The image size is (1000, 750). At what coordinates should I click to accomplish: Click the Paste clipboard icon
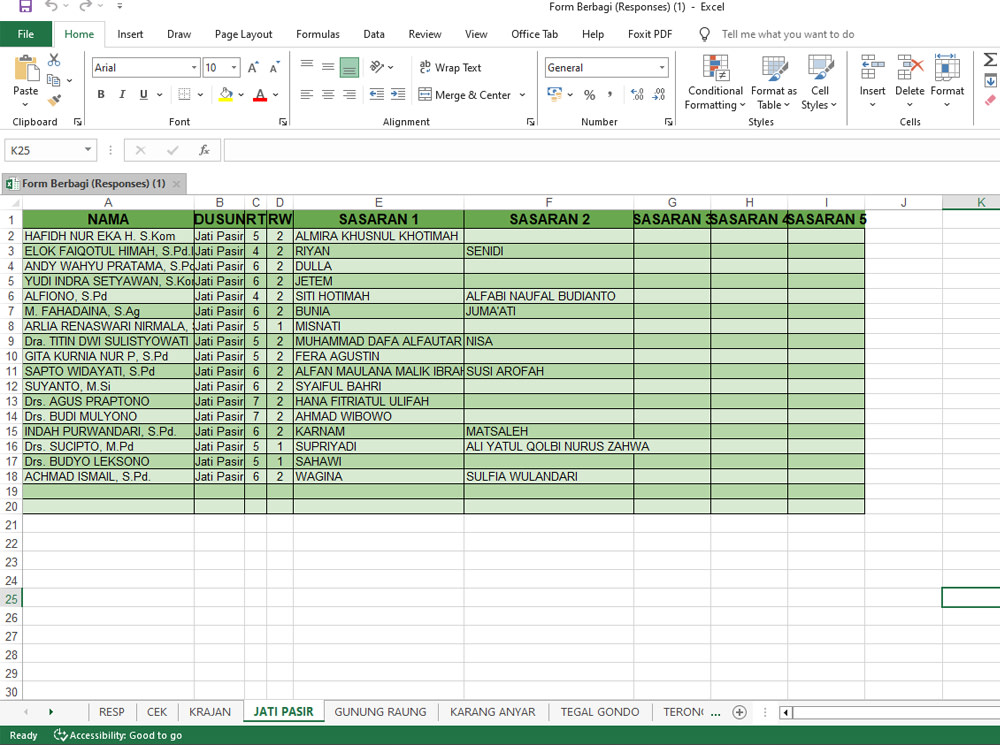coord(26,68)
